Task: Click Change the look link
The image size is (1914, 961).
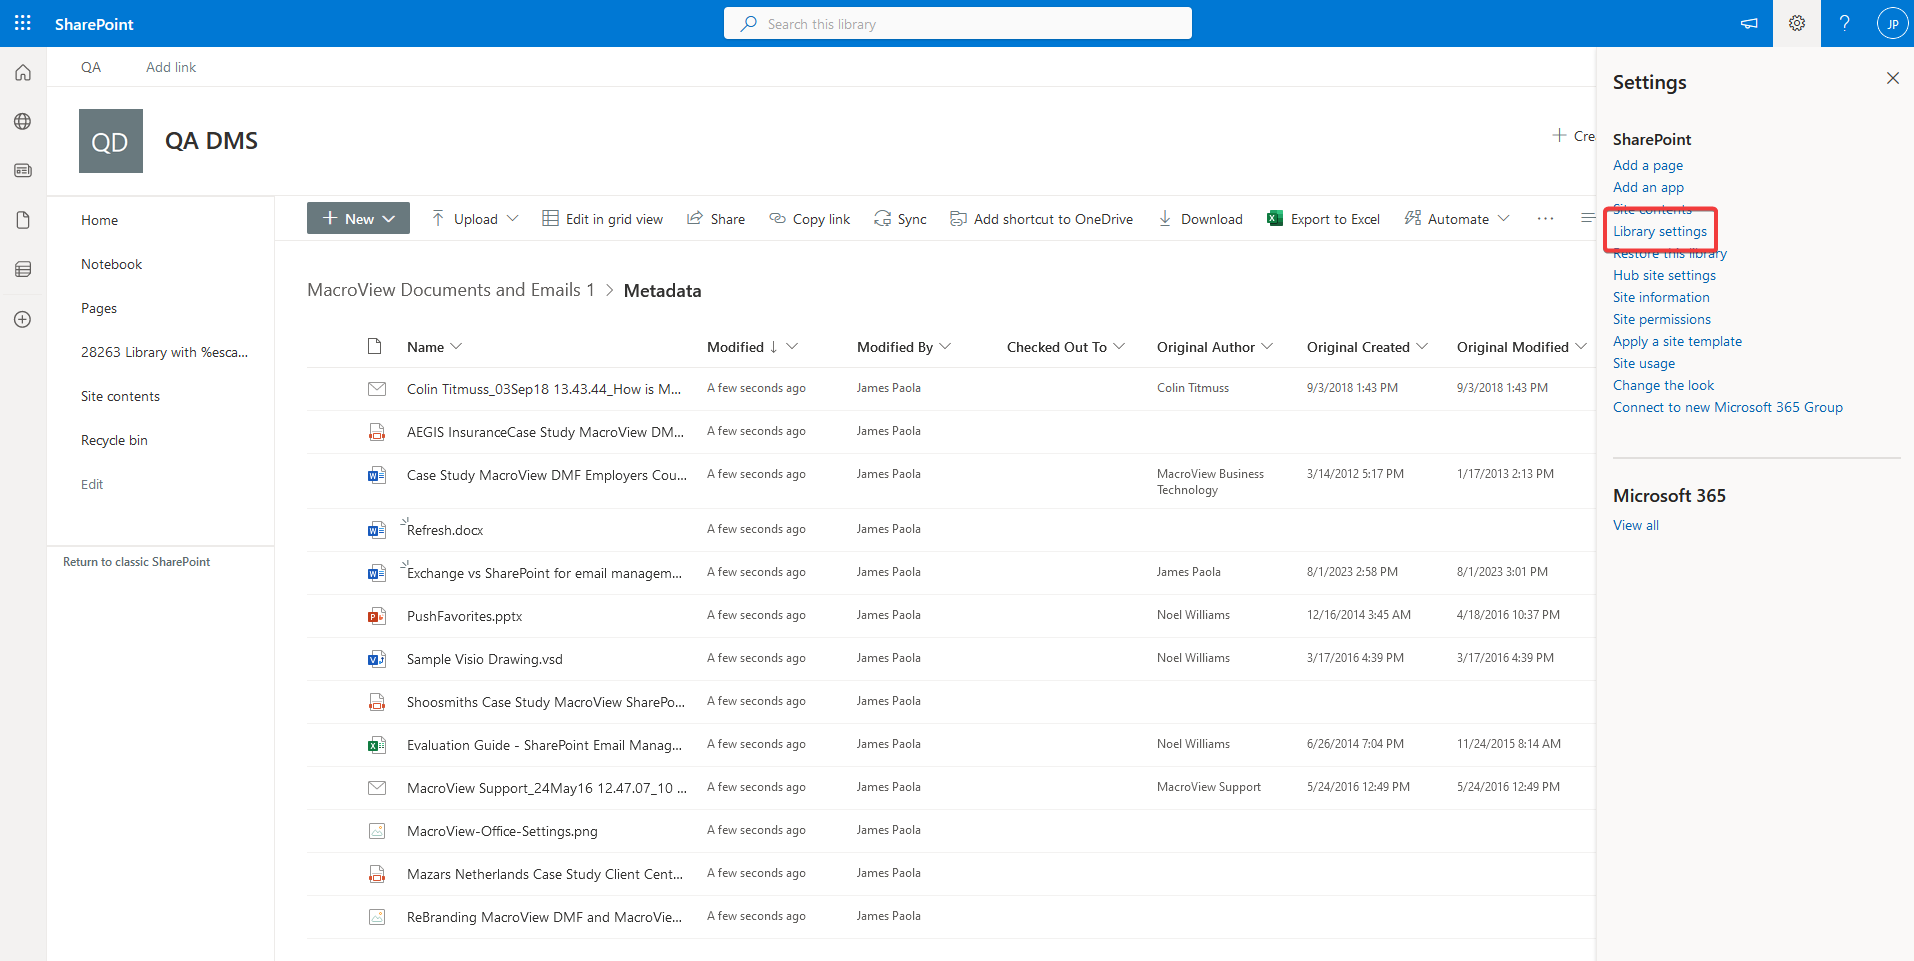Action: click(1663, 385)
